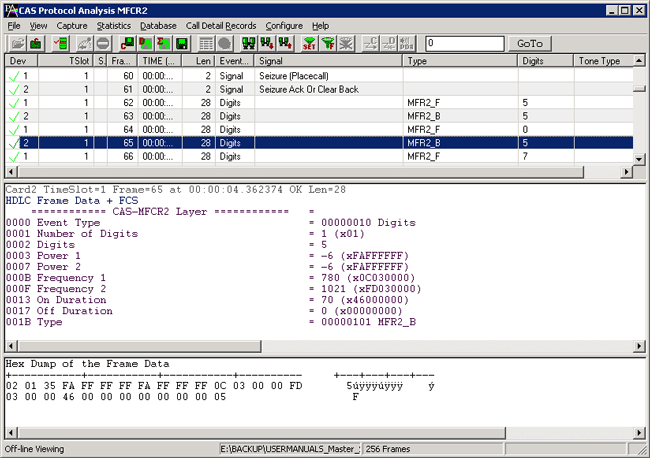This screenshot has width=650, height=458.
Task: Click the green checkmark of frame 63 row
Action: 14,116
